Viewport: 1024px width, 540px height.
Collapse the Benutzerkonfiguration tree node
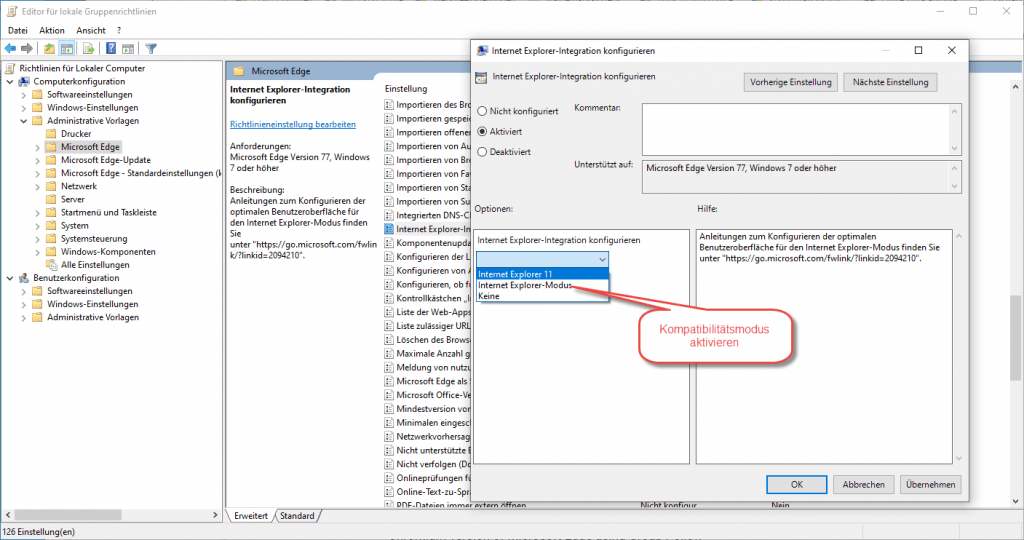(x=10, y=278)
